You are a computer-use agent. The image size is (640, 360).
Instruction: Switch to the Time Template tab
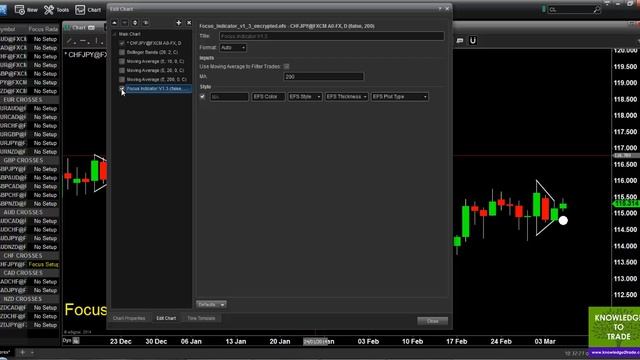tap(201, 318)
